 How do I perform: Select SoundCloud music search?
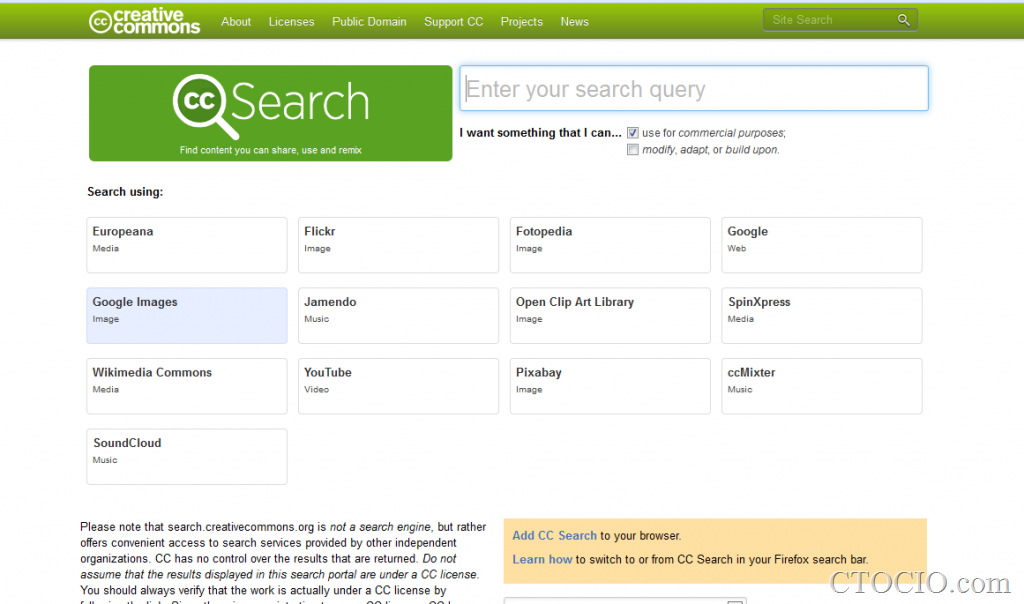187,456
